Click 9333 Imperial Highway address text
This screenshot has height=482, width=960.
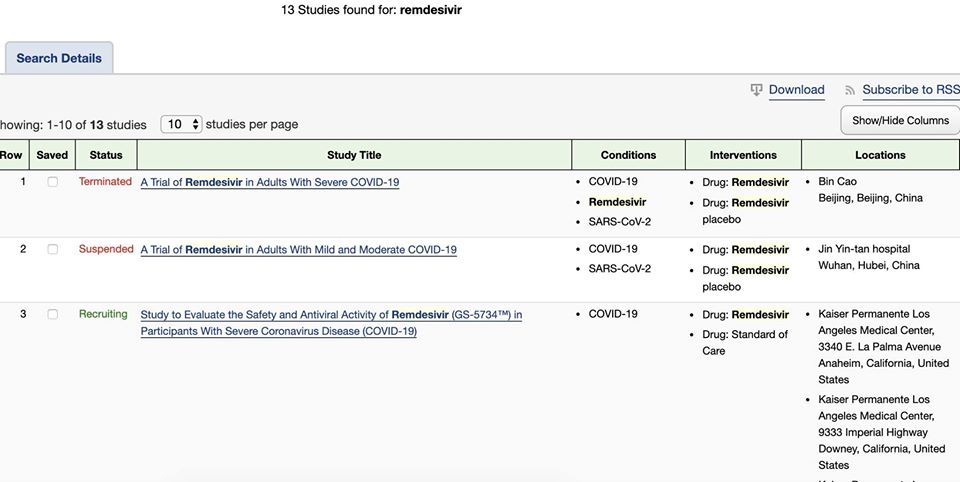873,432
